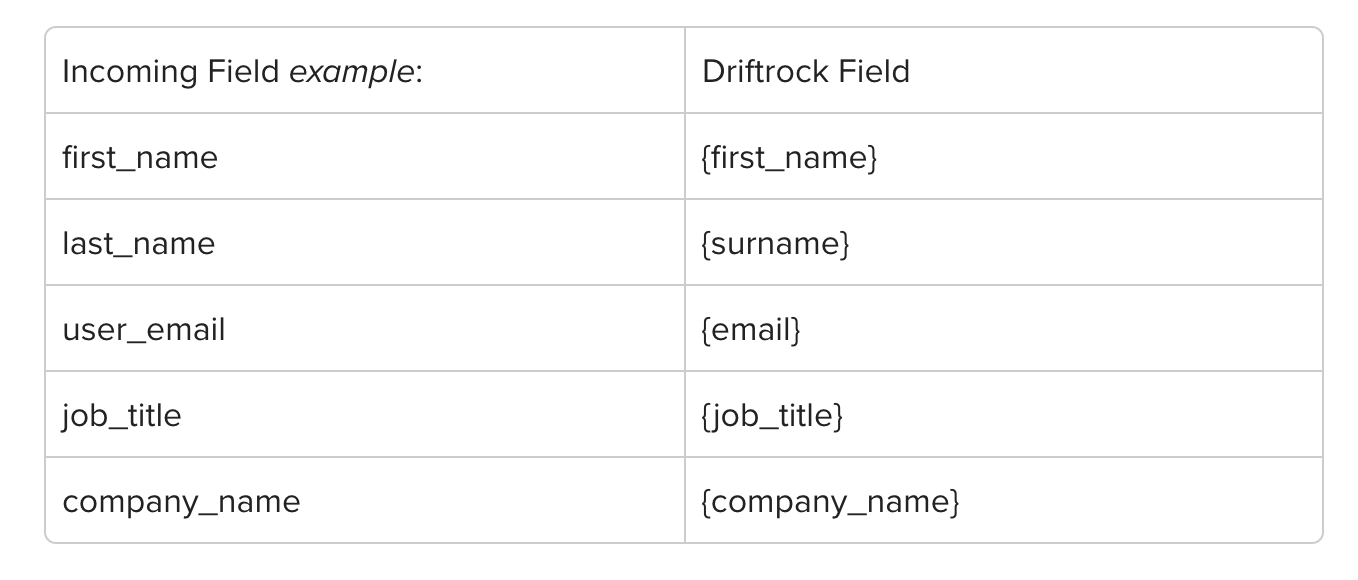Screen dimensions: 1358x580
Task: Click the word 'Field' after 'Driftrock'
Action: 873,71
